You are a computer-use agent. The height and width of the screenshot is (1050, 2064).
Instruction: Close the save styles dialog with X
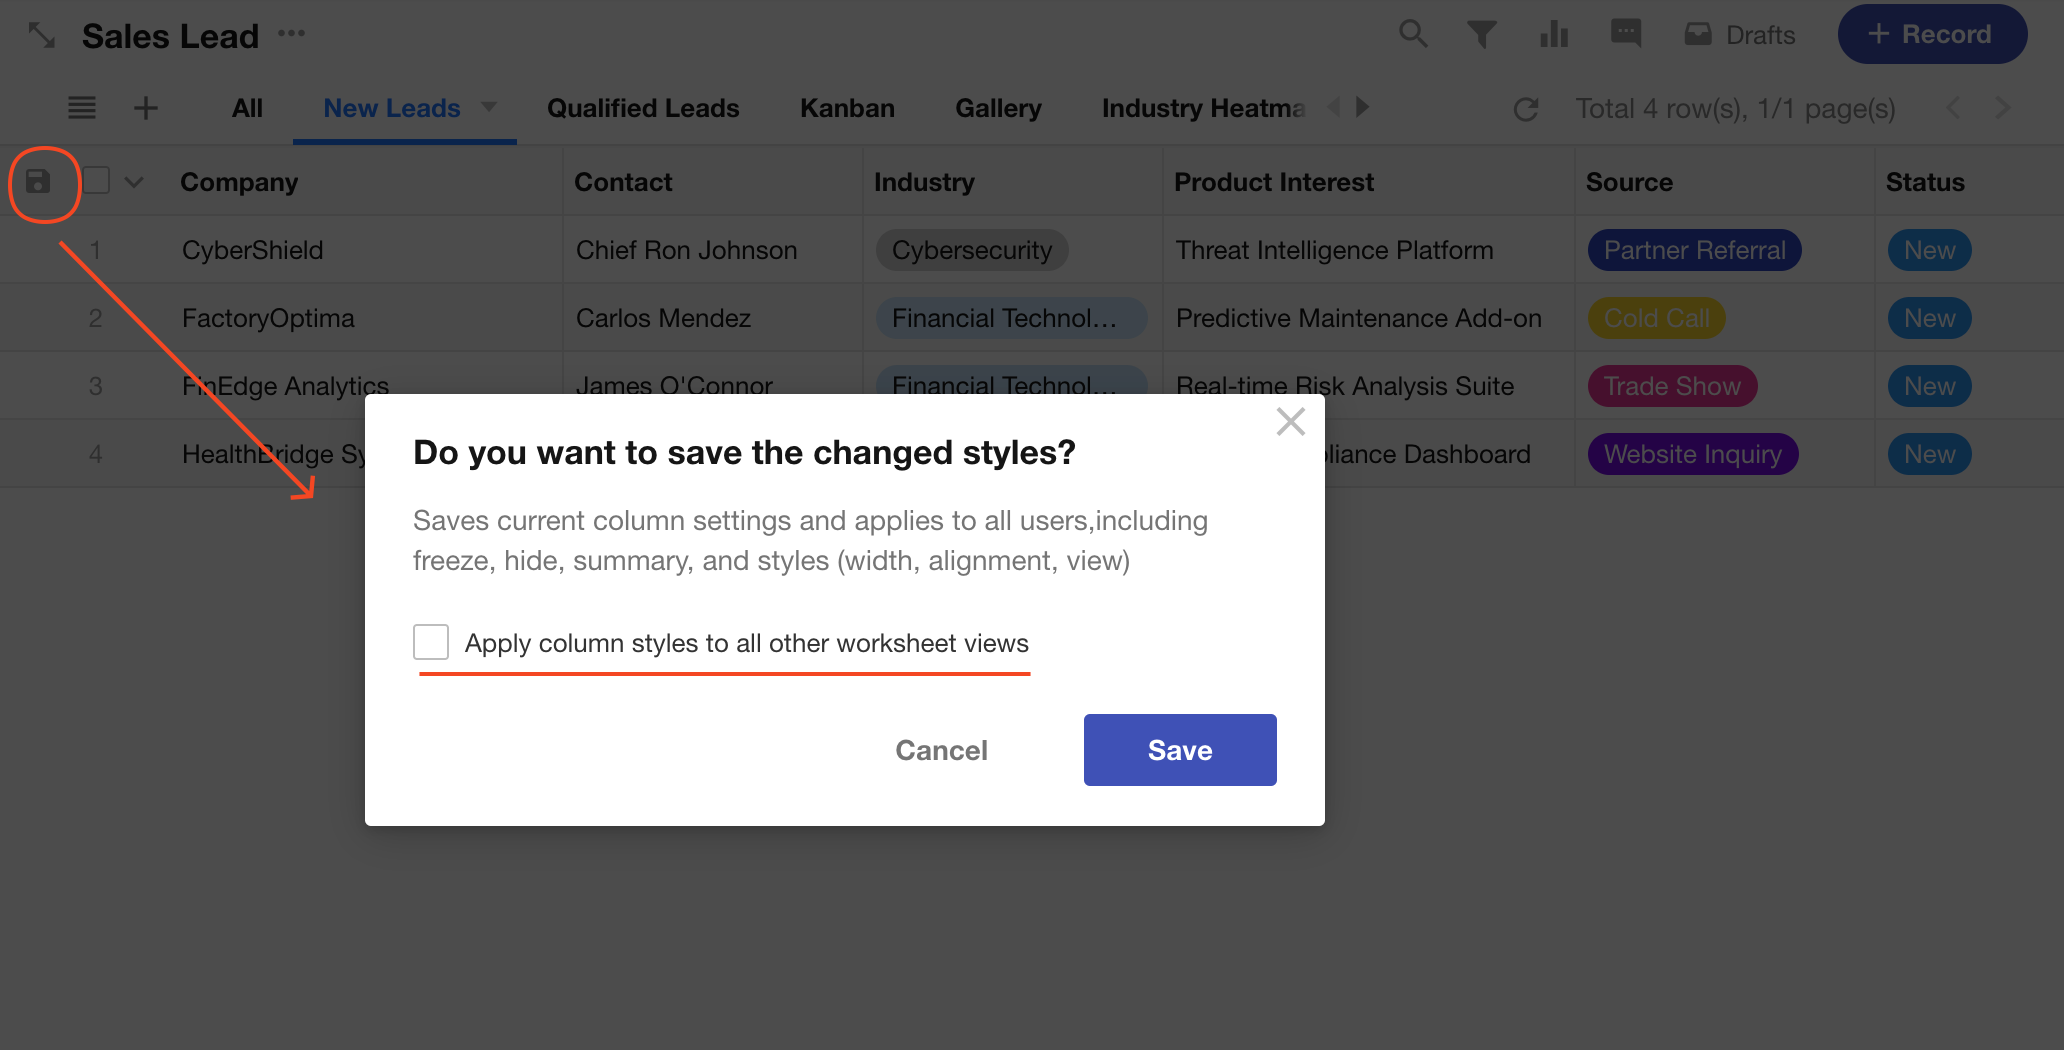pyautogui.click(x=1290, y=422)
